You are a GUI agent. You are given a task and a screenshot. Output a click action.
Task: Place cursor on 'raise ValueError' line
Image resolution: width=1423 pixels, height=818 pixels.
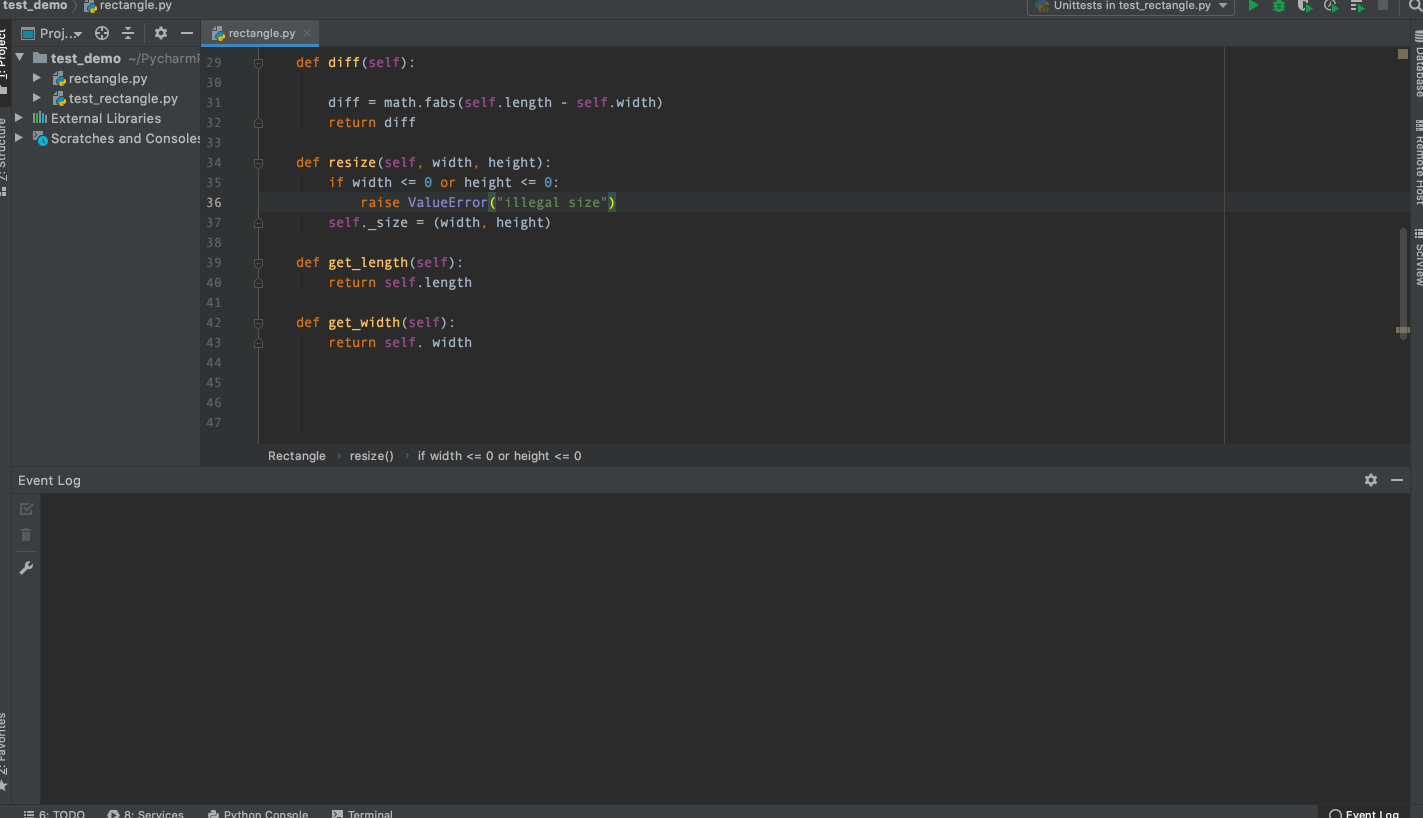[x=488, y=202]
